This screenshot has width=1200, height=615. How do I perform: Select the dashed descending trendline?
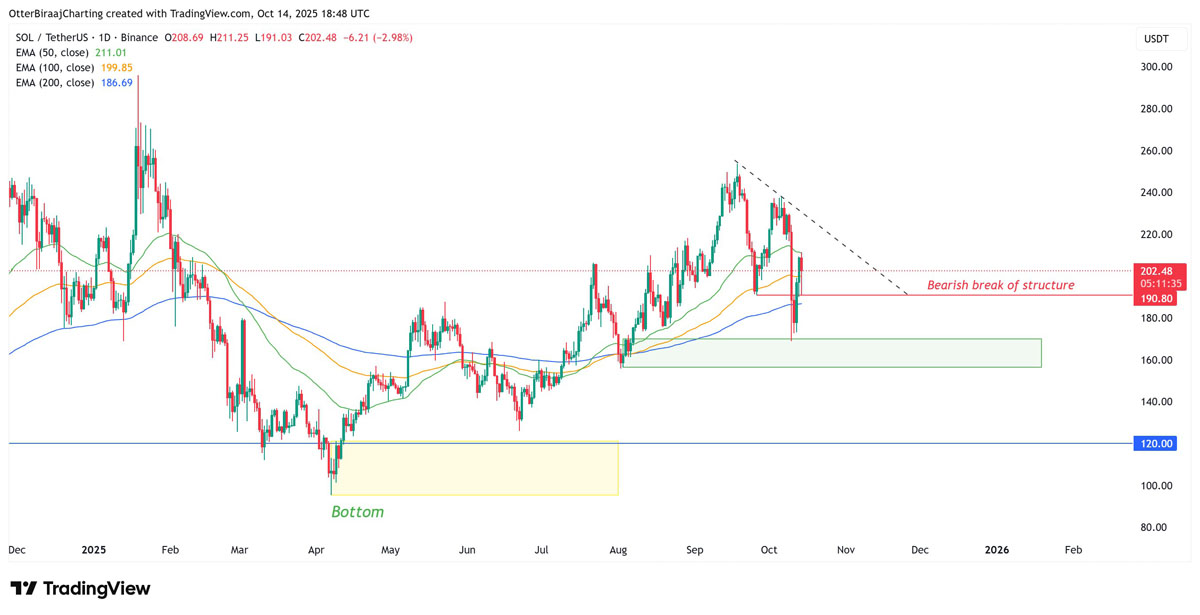click(x=820, y=227)
